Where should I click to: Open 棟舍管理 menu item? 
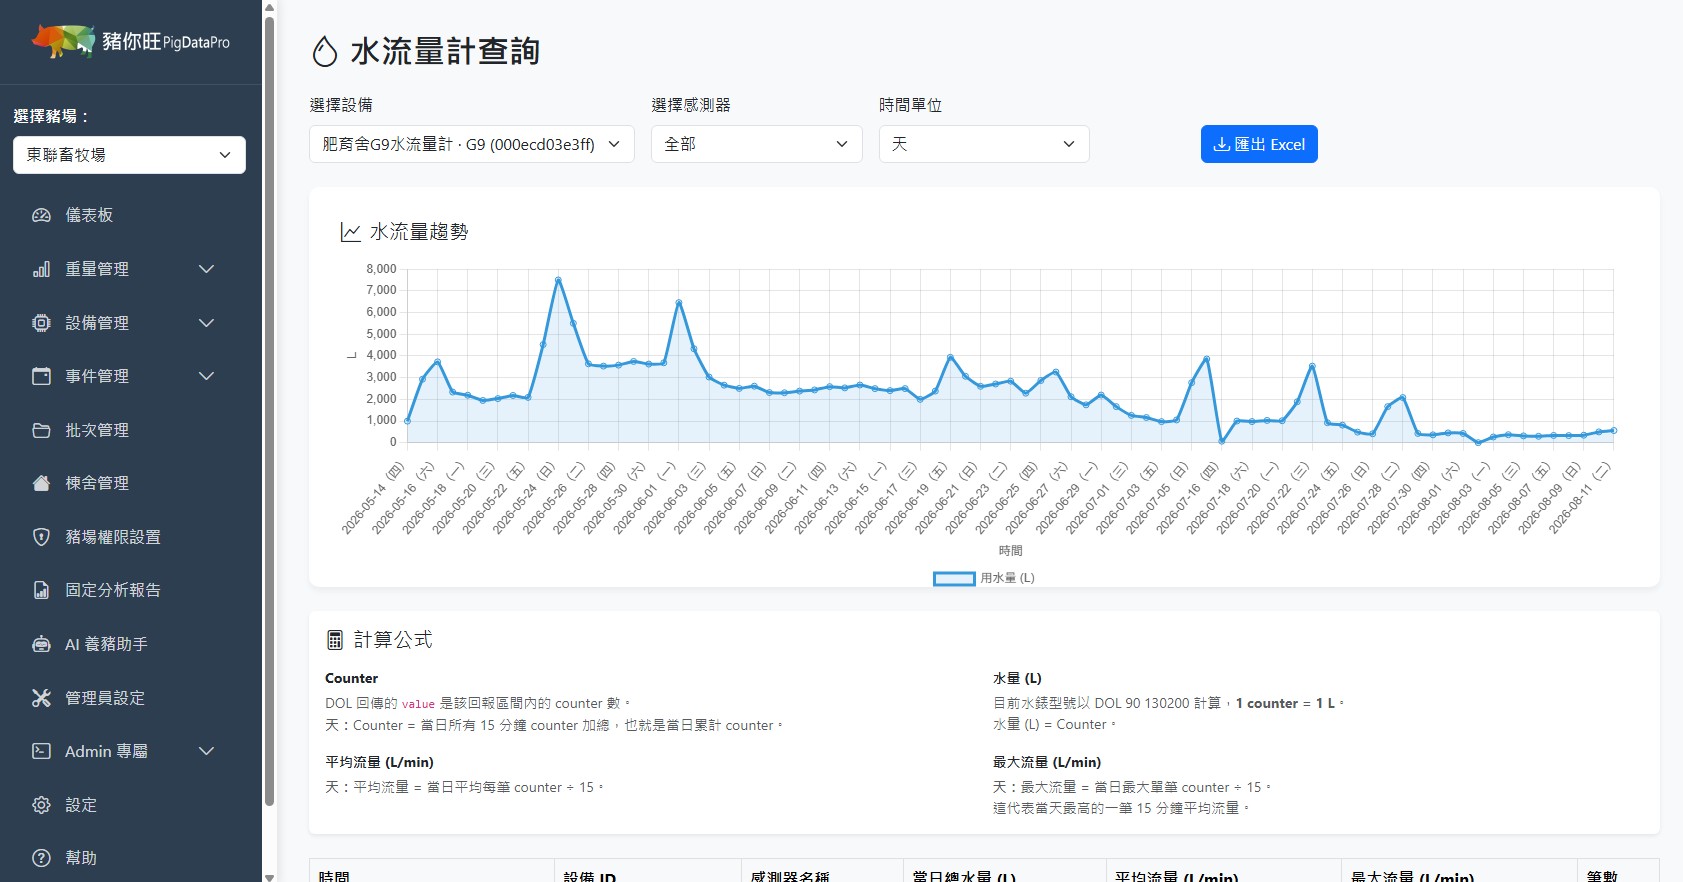(x=97, y=483)
